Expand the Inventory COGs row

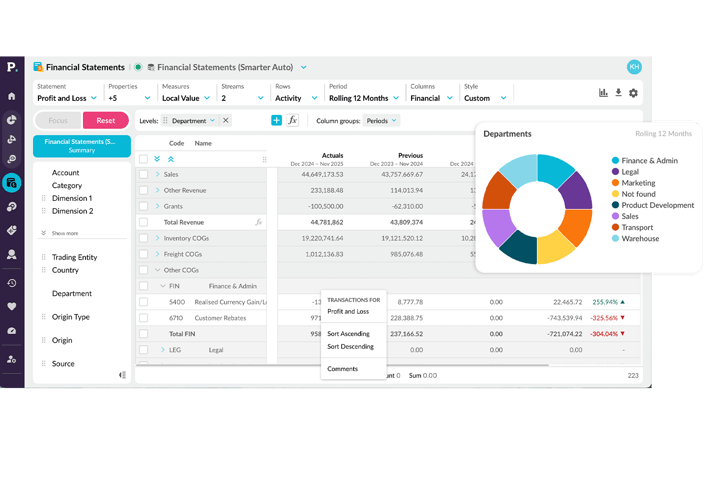tap(157, 238)
